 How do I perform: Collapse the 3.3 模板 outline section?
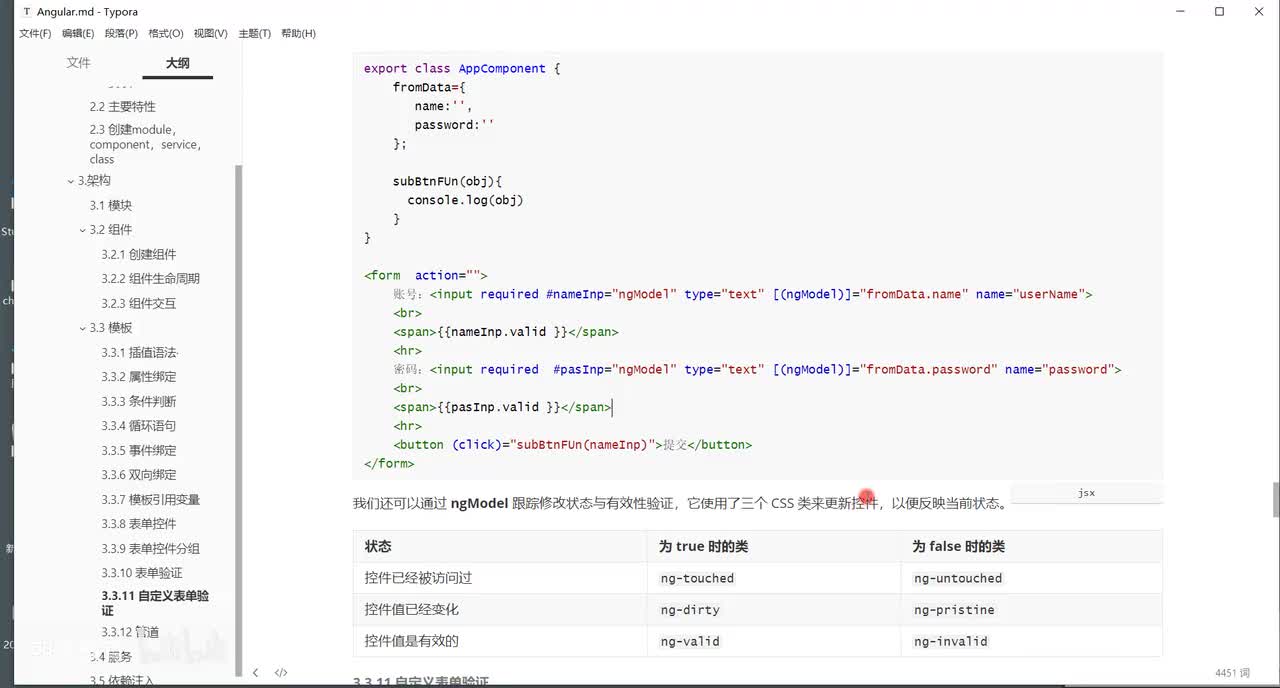pyautogui.click(x=82, y=328)
